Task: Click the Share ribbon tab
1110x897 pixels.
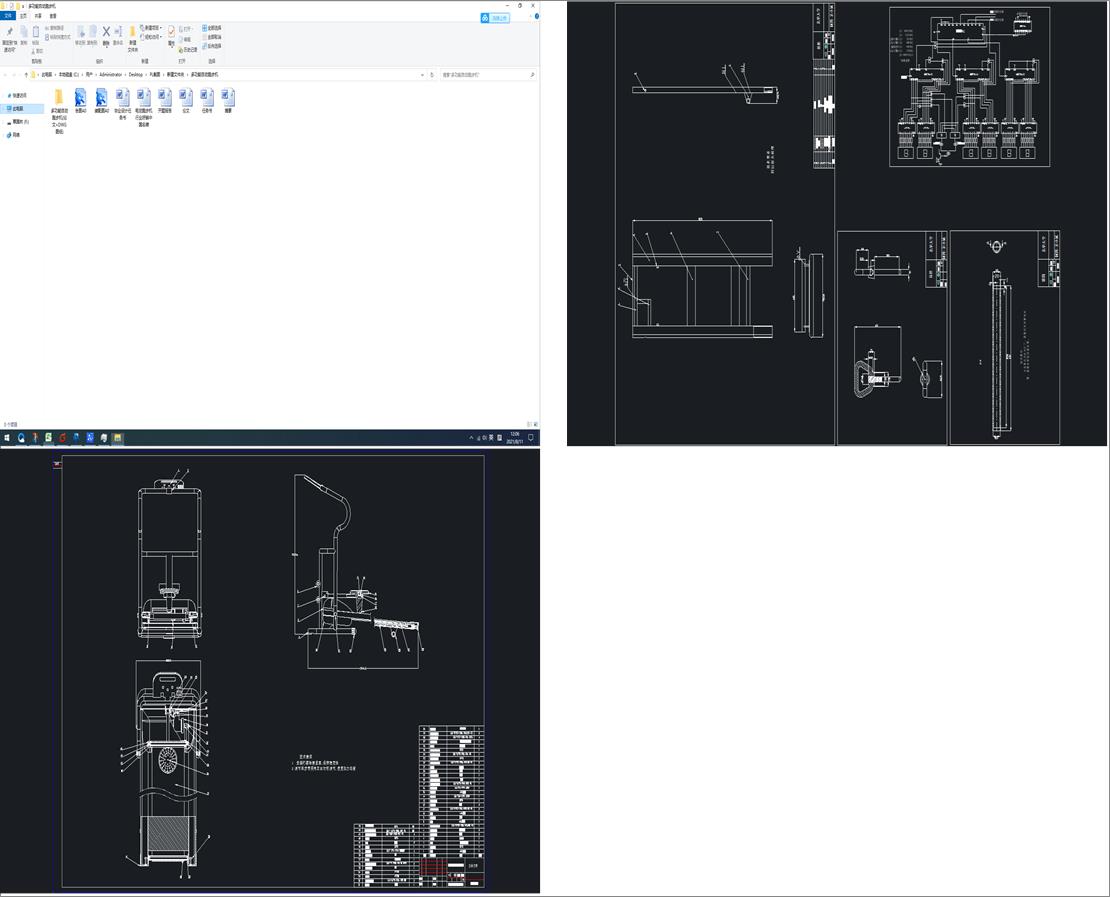Action: click(x=38, y=16)
